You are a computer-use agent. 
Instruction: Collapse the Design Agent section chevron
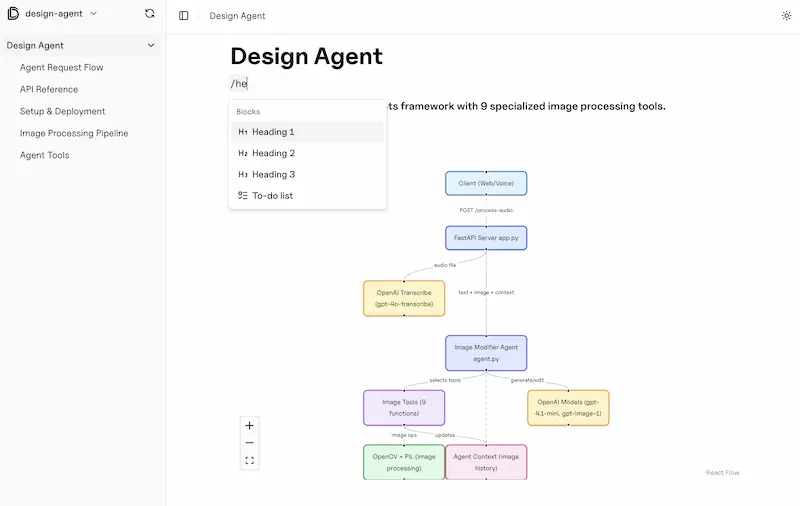coord(151,45)
